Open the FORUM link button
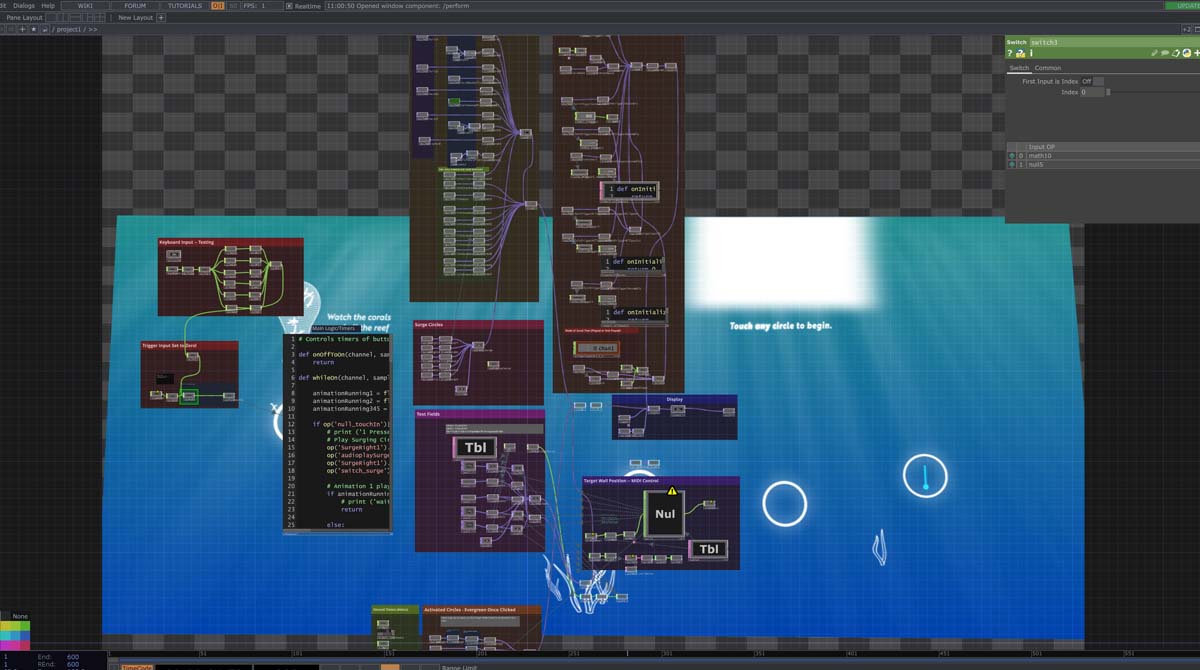Viewport: 1200px width, 670px height. [x=135, y=6]
